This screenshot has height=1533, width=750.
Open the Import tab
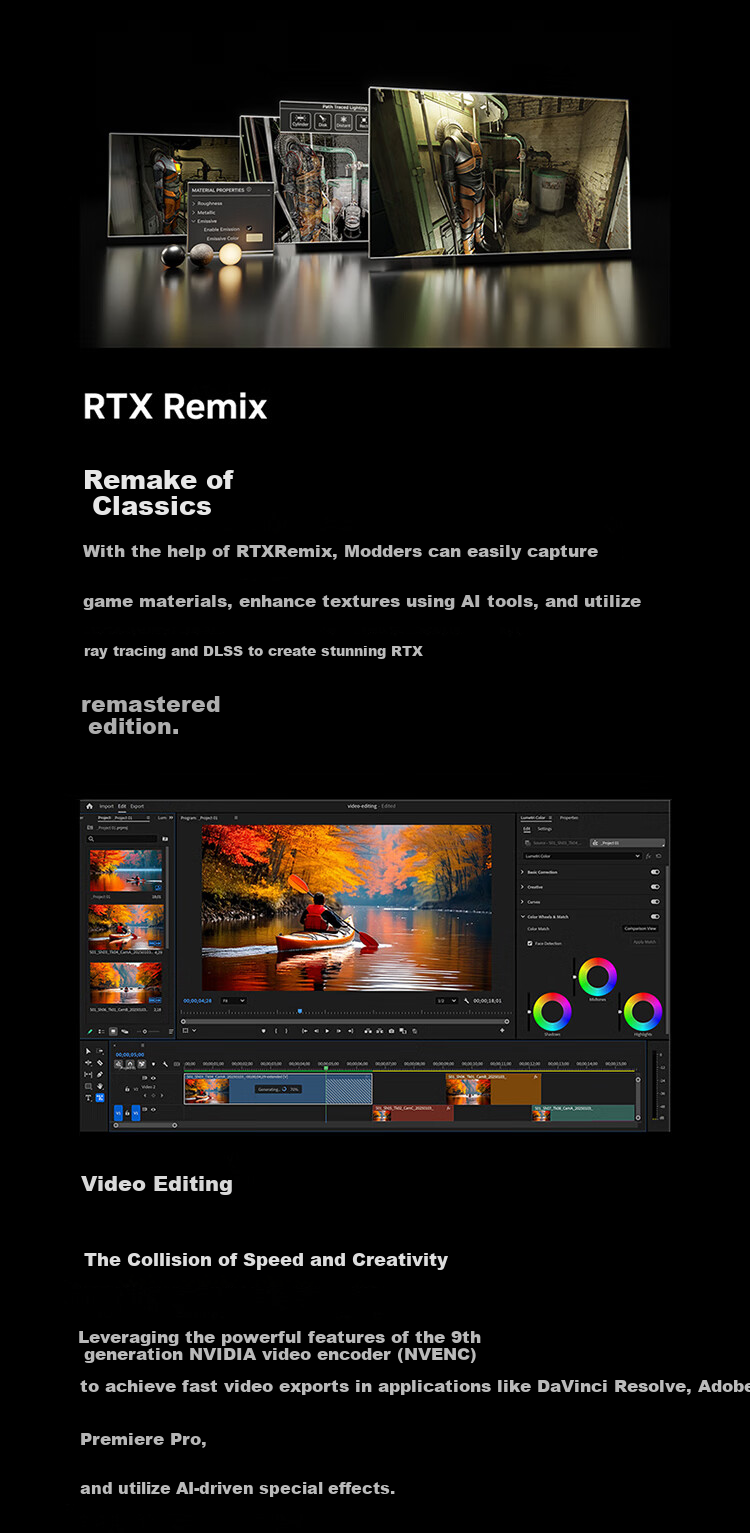(106, 806)
